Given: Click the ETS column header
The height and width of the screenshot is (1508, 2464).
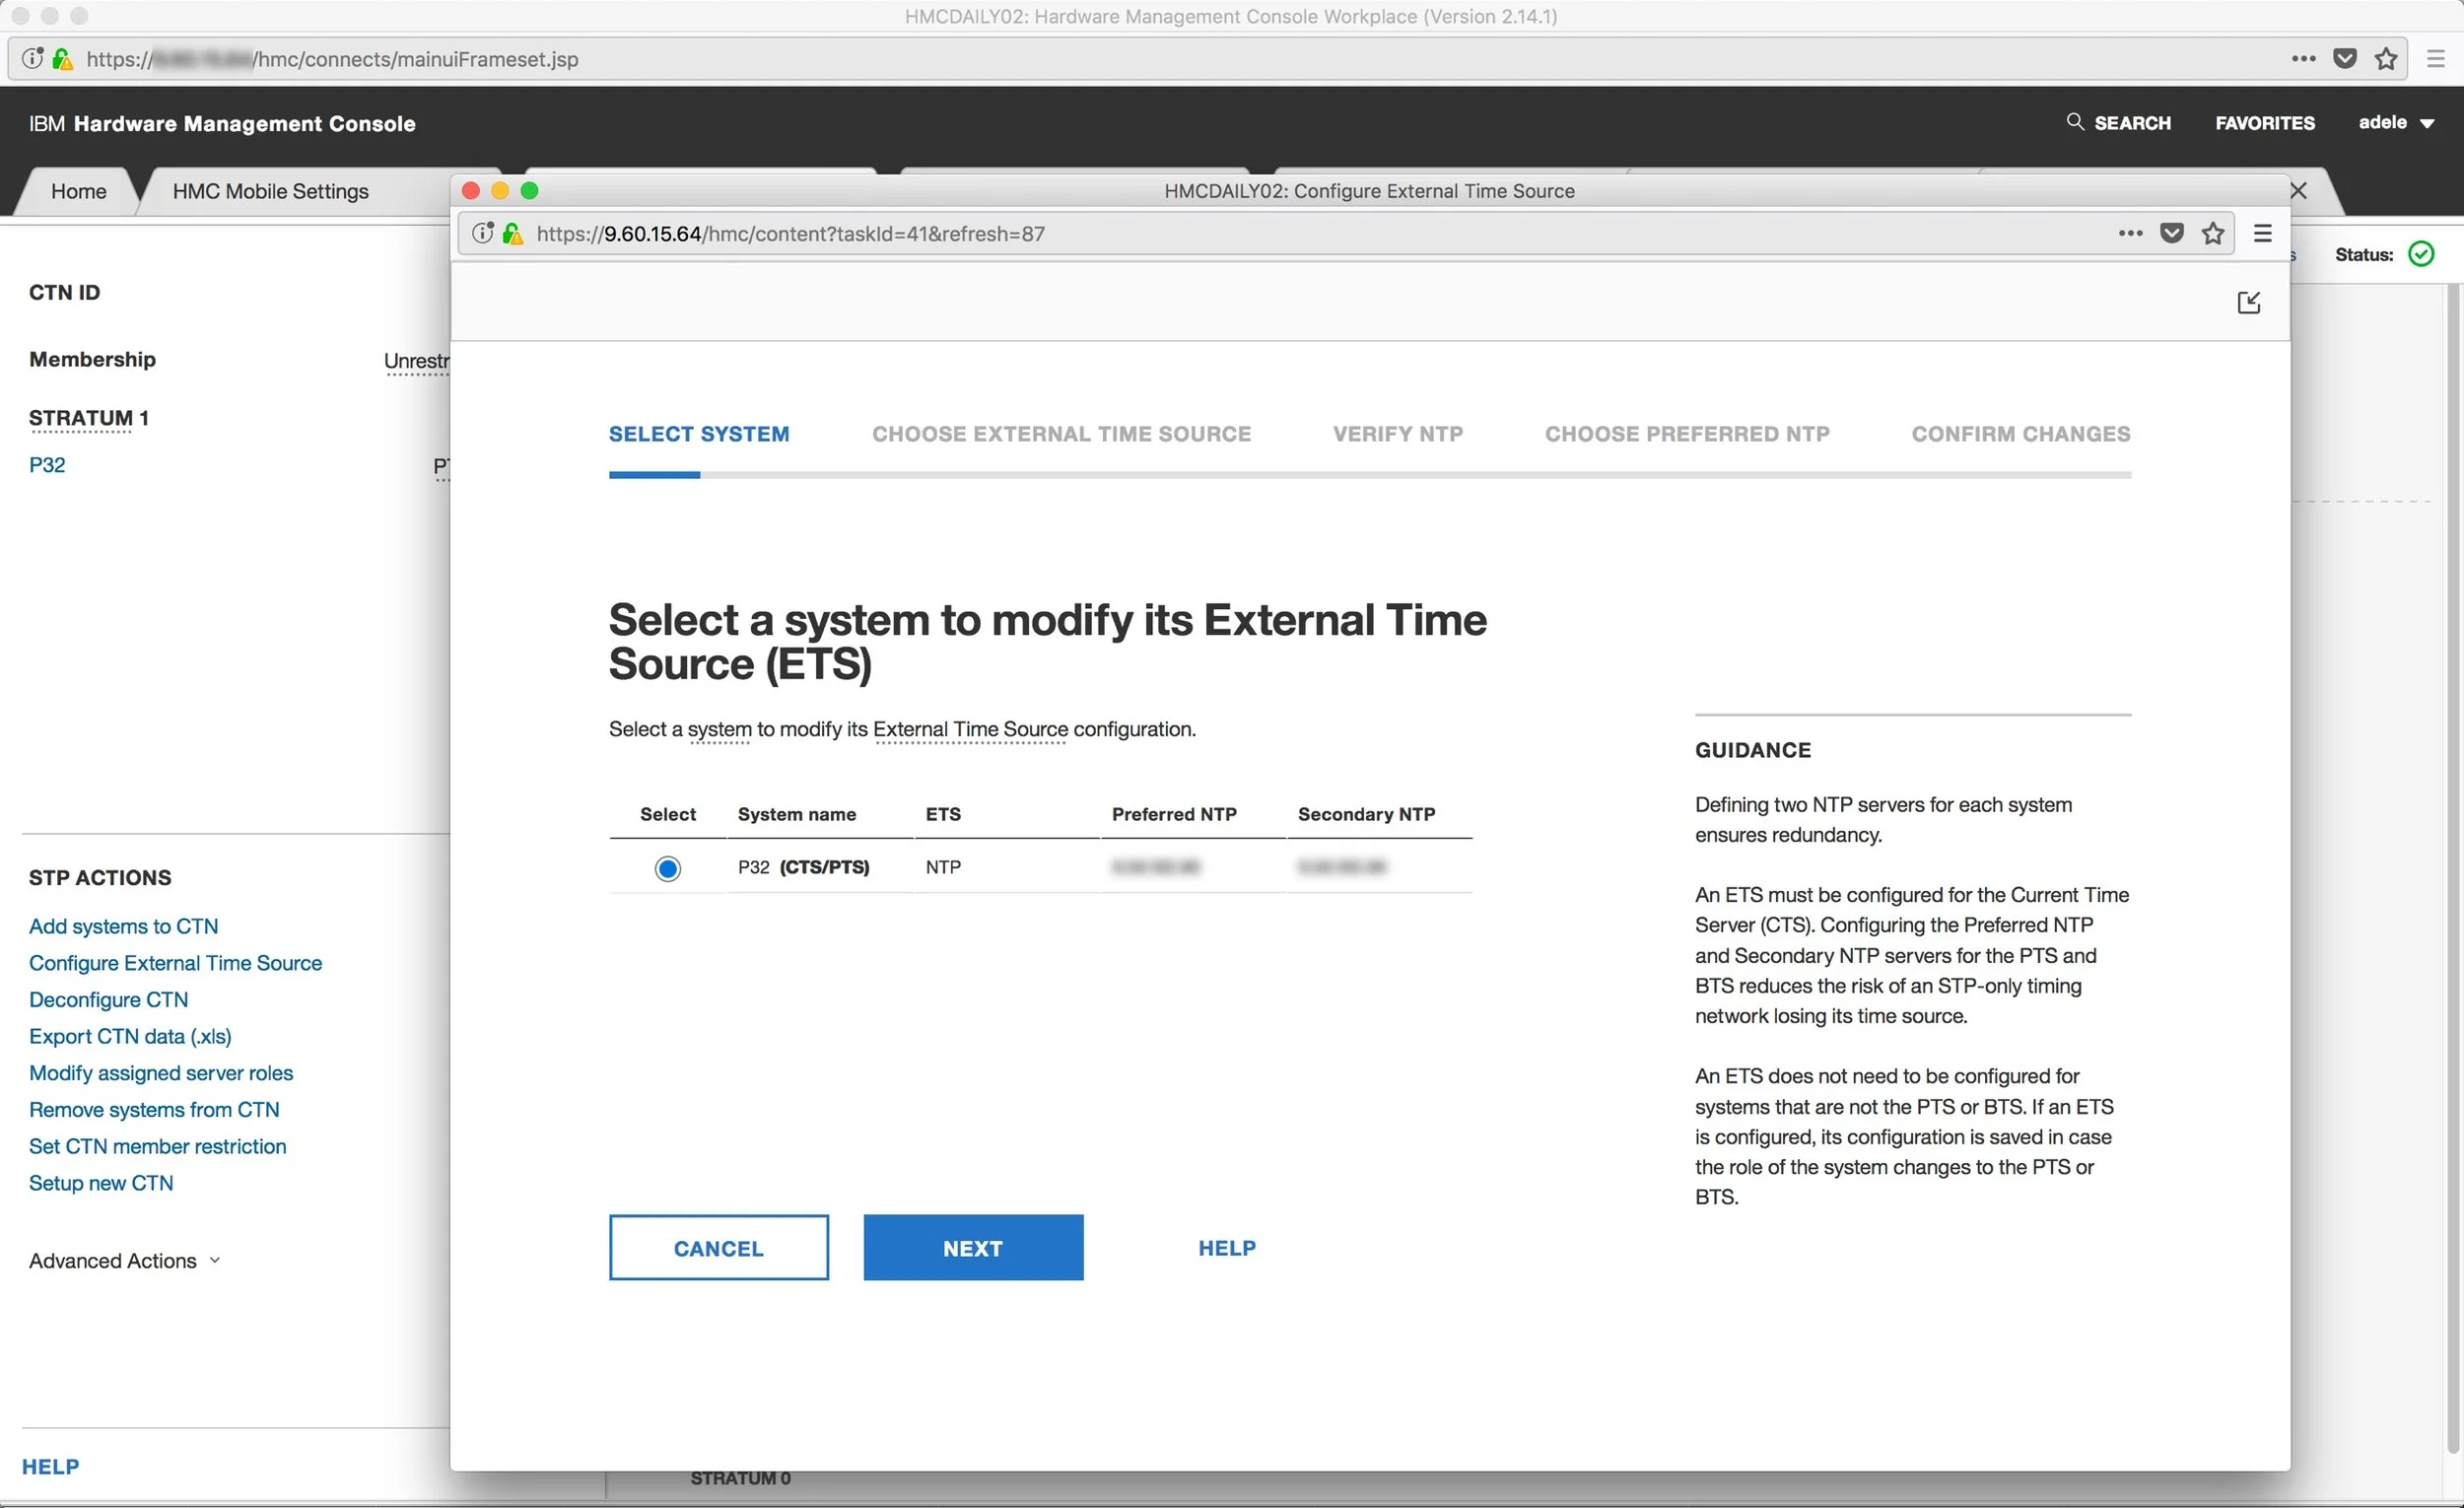Looking at the screenshot, I should point(943,814).
